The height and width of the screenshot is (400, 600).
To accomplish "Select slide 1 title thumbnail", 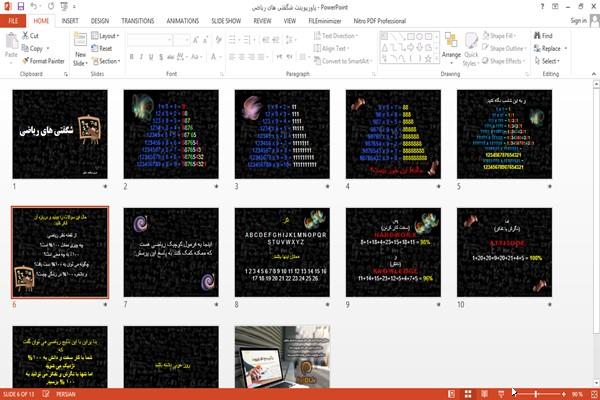I will [x=60, y=134].
